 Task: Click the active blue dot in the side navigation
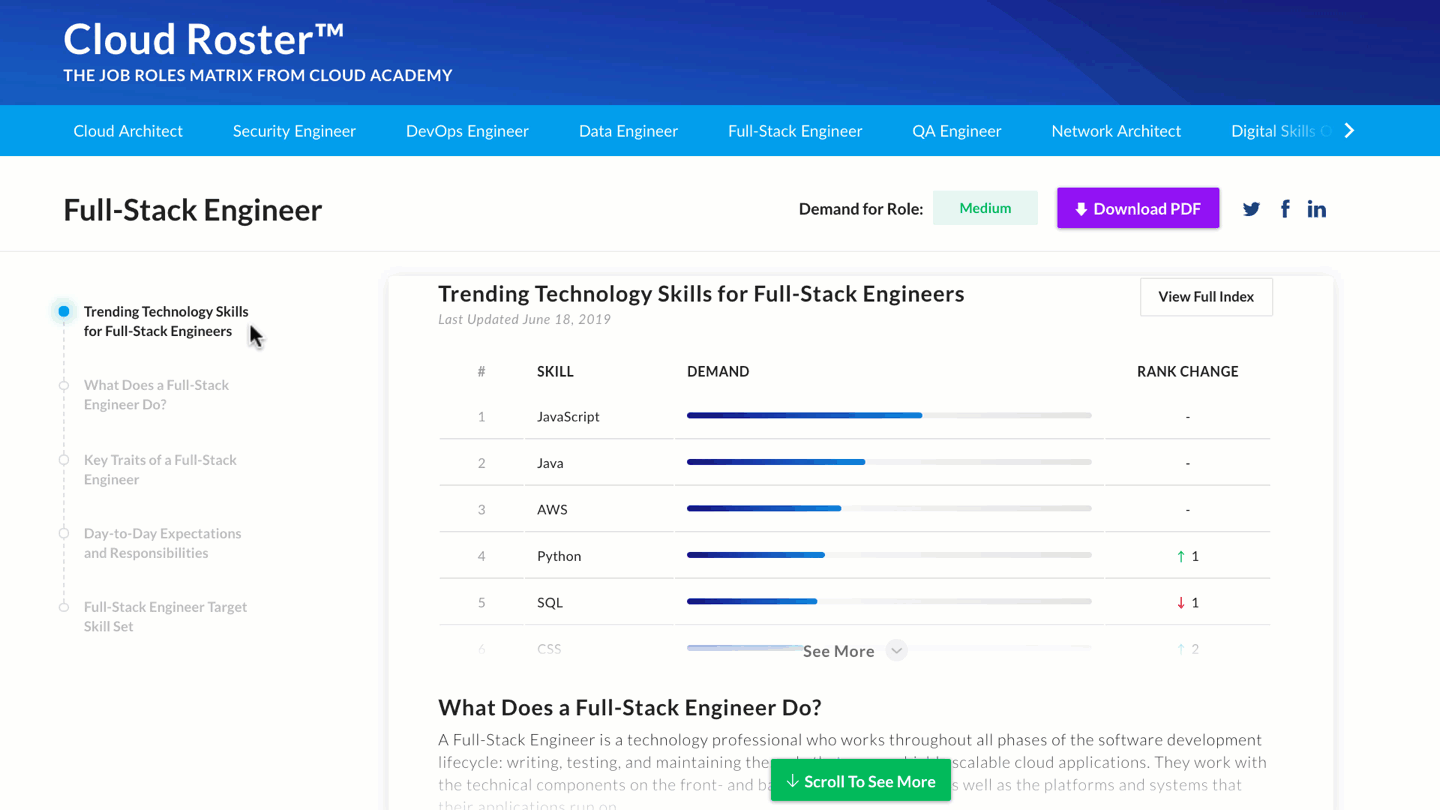(x=63, y=311)
